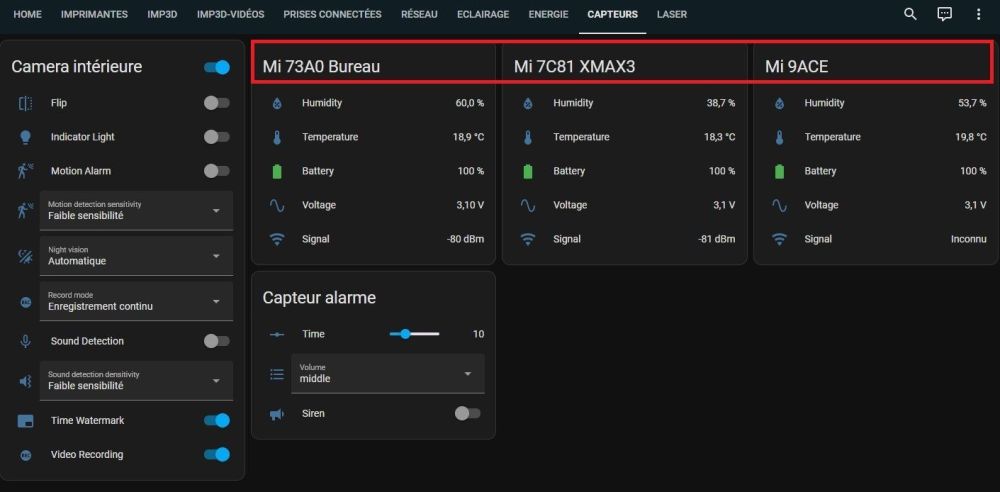The height and width of the screenshot is (492, 1000).
Task: Open the 53,7 % humidity value
Action: pyautogui.click(x=973, y=103)
